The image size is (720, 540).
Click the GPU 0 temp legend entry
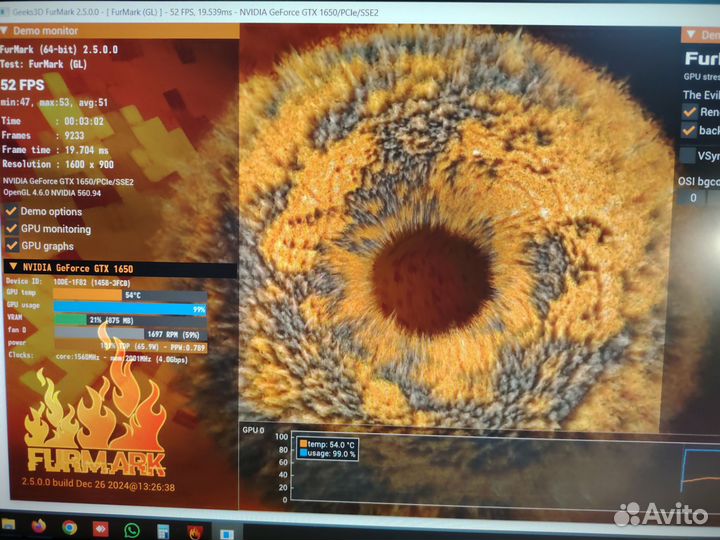[x=328, y=443]
